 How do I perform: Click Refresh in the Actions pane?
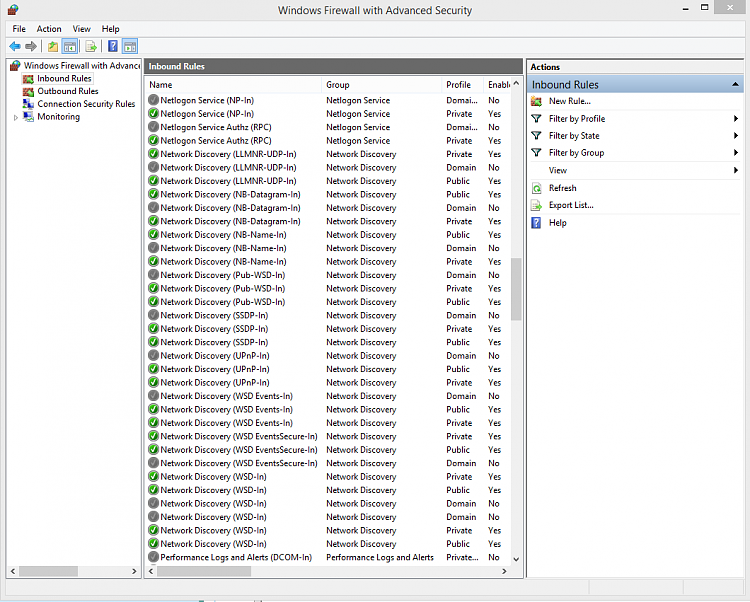[562, 188]
